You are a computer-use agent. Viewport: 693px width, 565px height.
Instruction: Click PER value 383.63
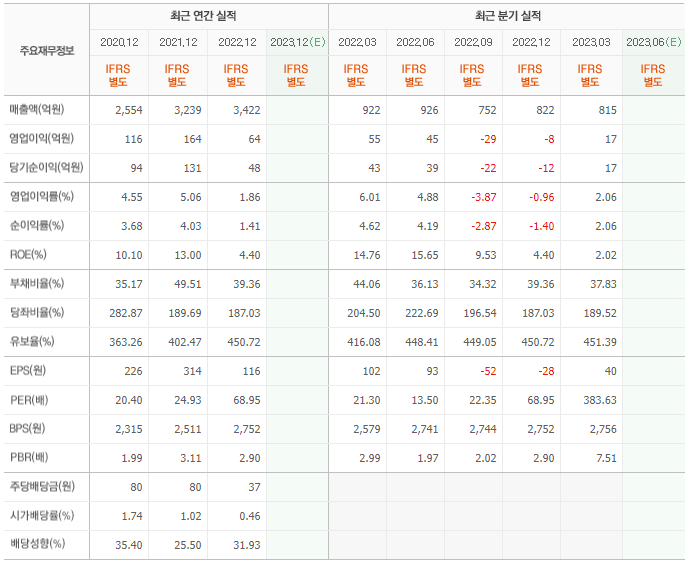click(x=600, y=401)
